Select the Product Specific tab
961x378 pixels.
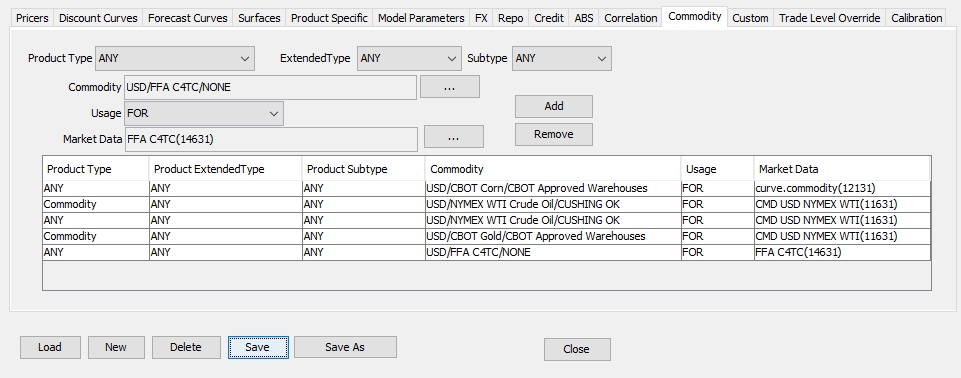point(329,18)
